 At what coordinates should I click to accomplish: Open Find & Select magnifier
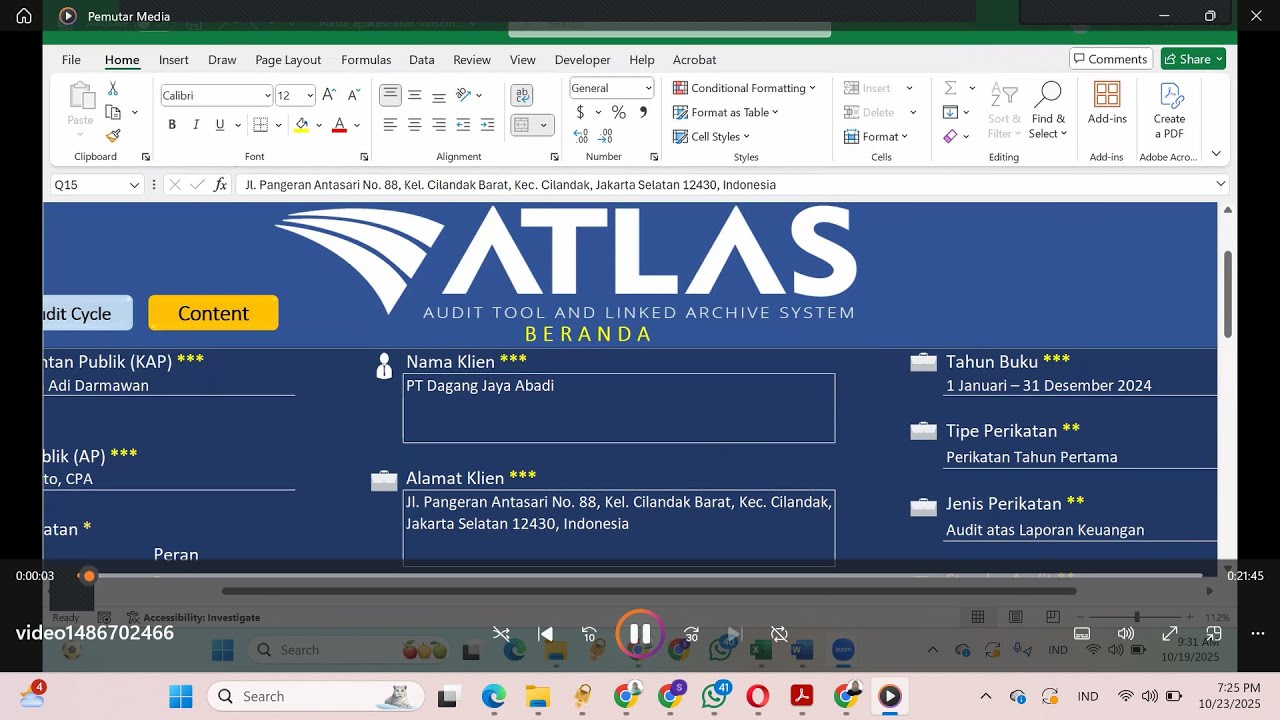(x=1048, y=111)
